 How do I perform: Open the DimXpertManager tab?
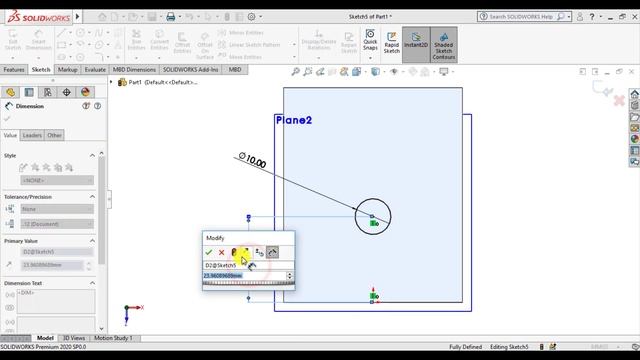coord(67,92)
